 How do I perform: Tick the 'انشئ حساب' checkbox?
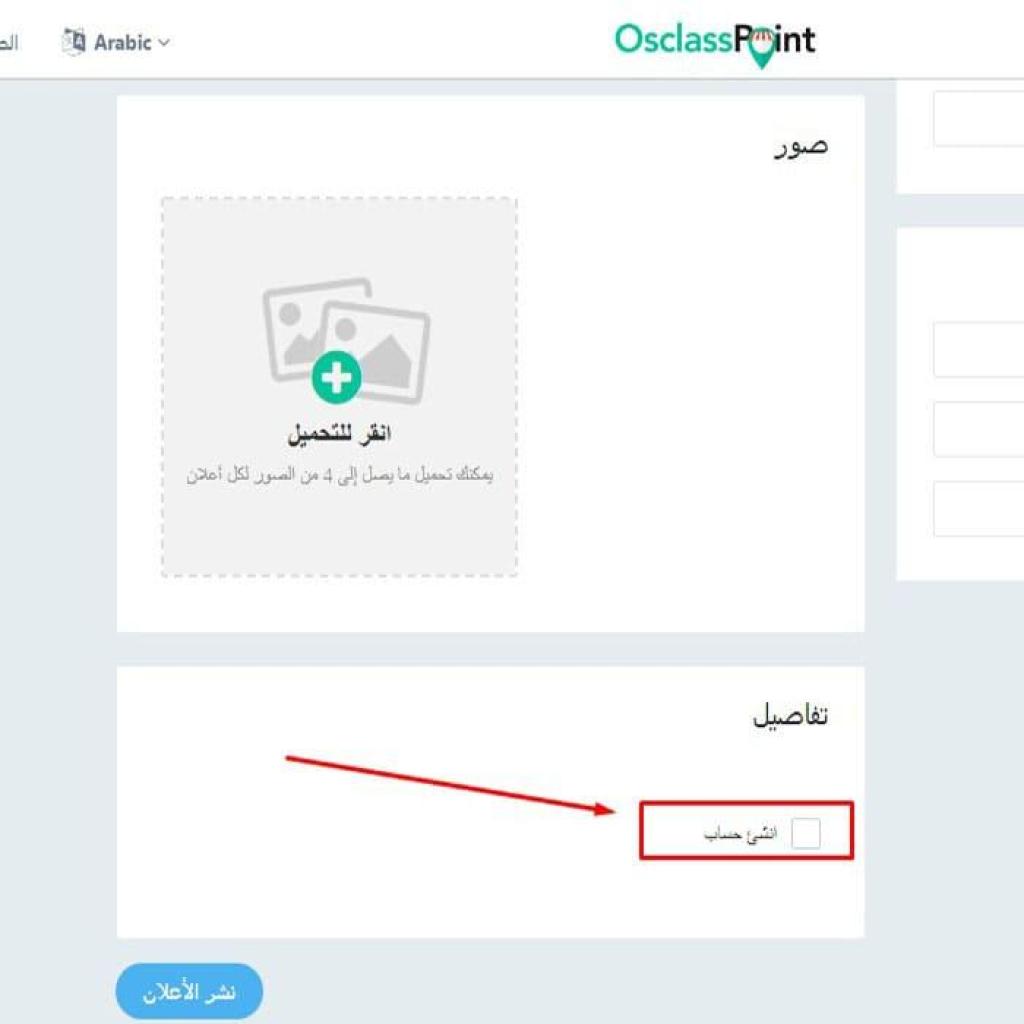[805, 833]
